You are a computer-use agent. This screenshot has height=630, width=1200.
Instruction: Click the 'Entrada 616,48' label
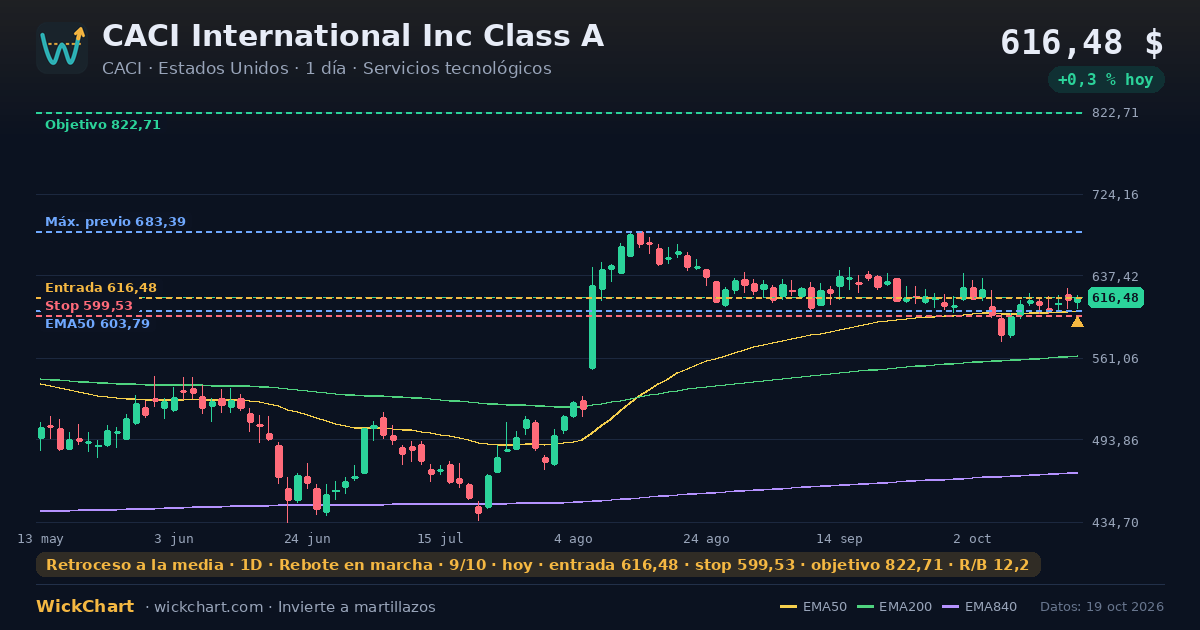pyautogui.click(x=101, y=288)
